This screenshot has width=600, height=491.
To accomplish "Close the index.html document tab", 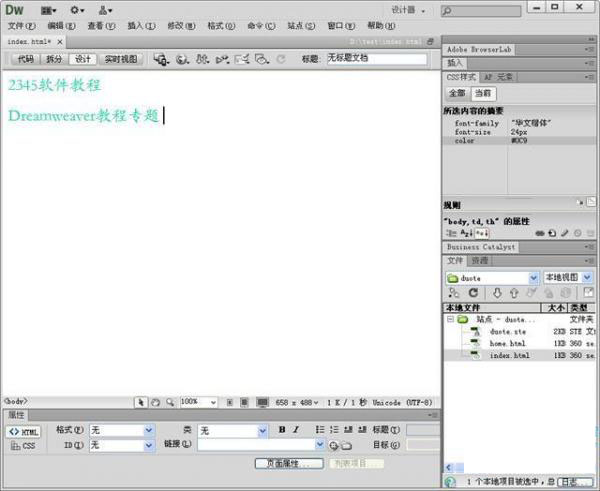I will [60, 42].
